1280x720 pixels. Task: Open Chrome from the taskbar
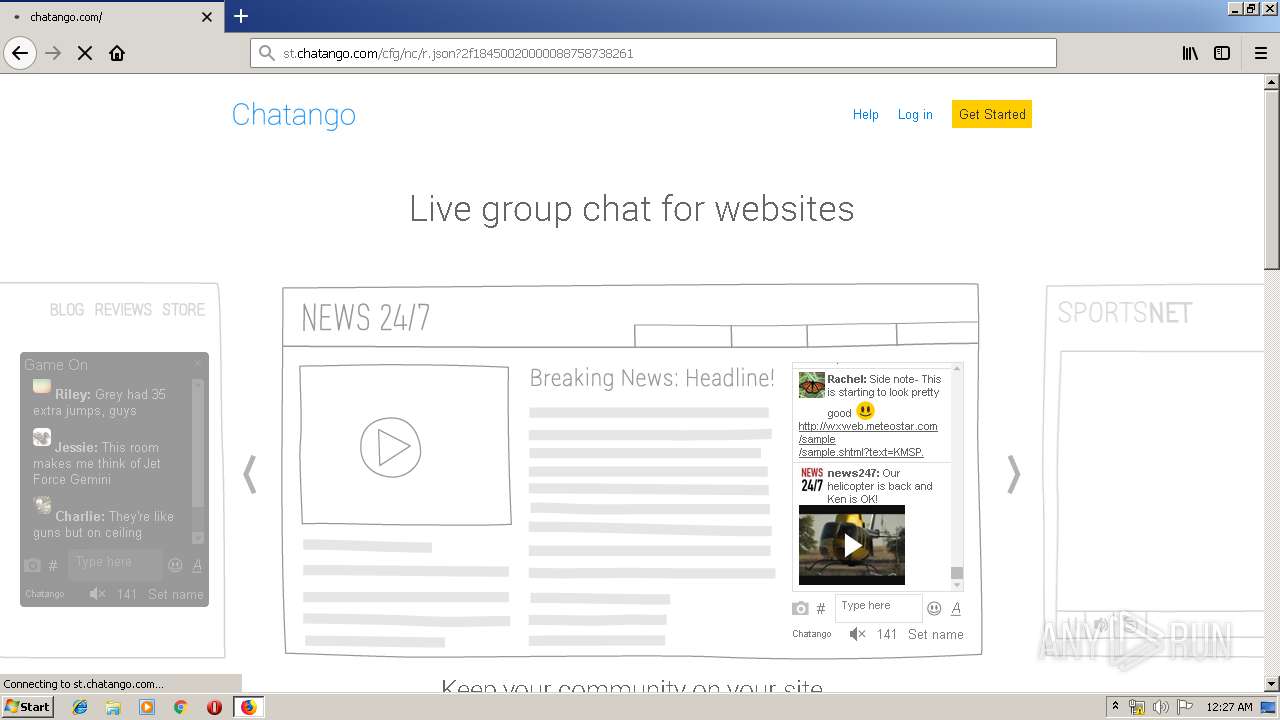coord(180,707)
